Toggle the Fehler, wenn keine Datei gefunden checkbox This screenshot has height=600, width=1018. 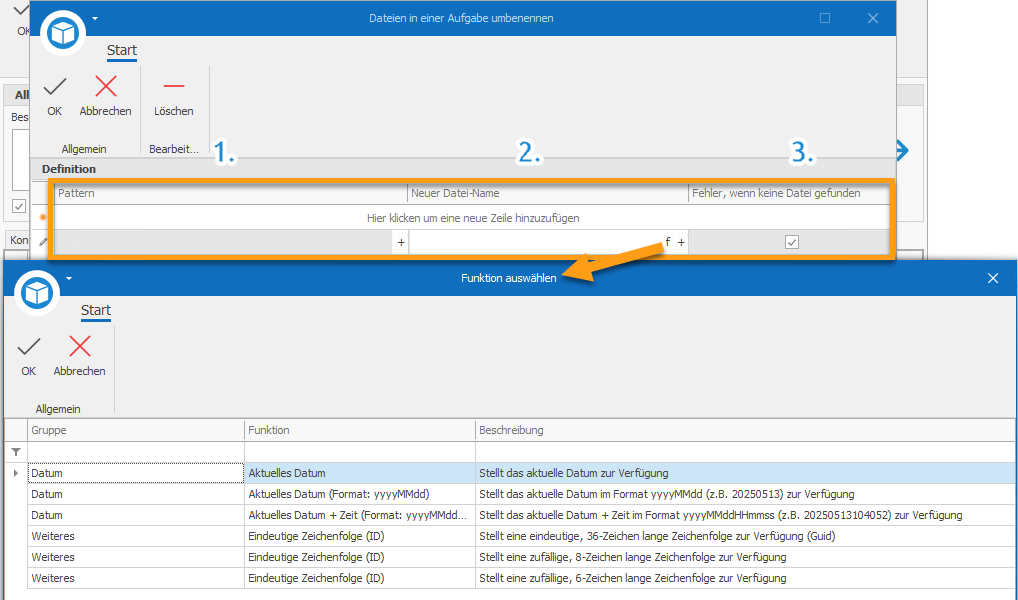[792, 242]
